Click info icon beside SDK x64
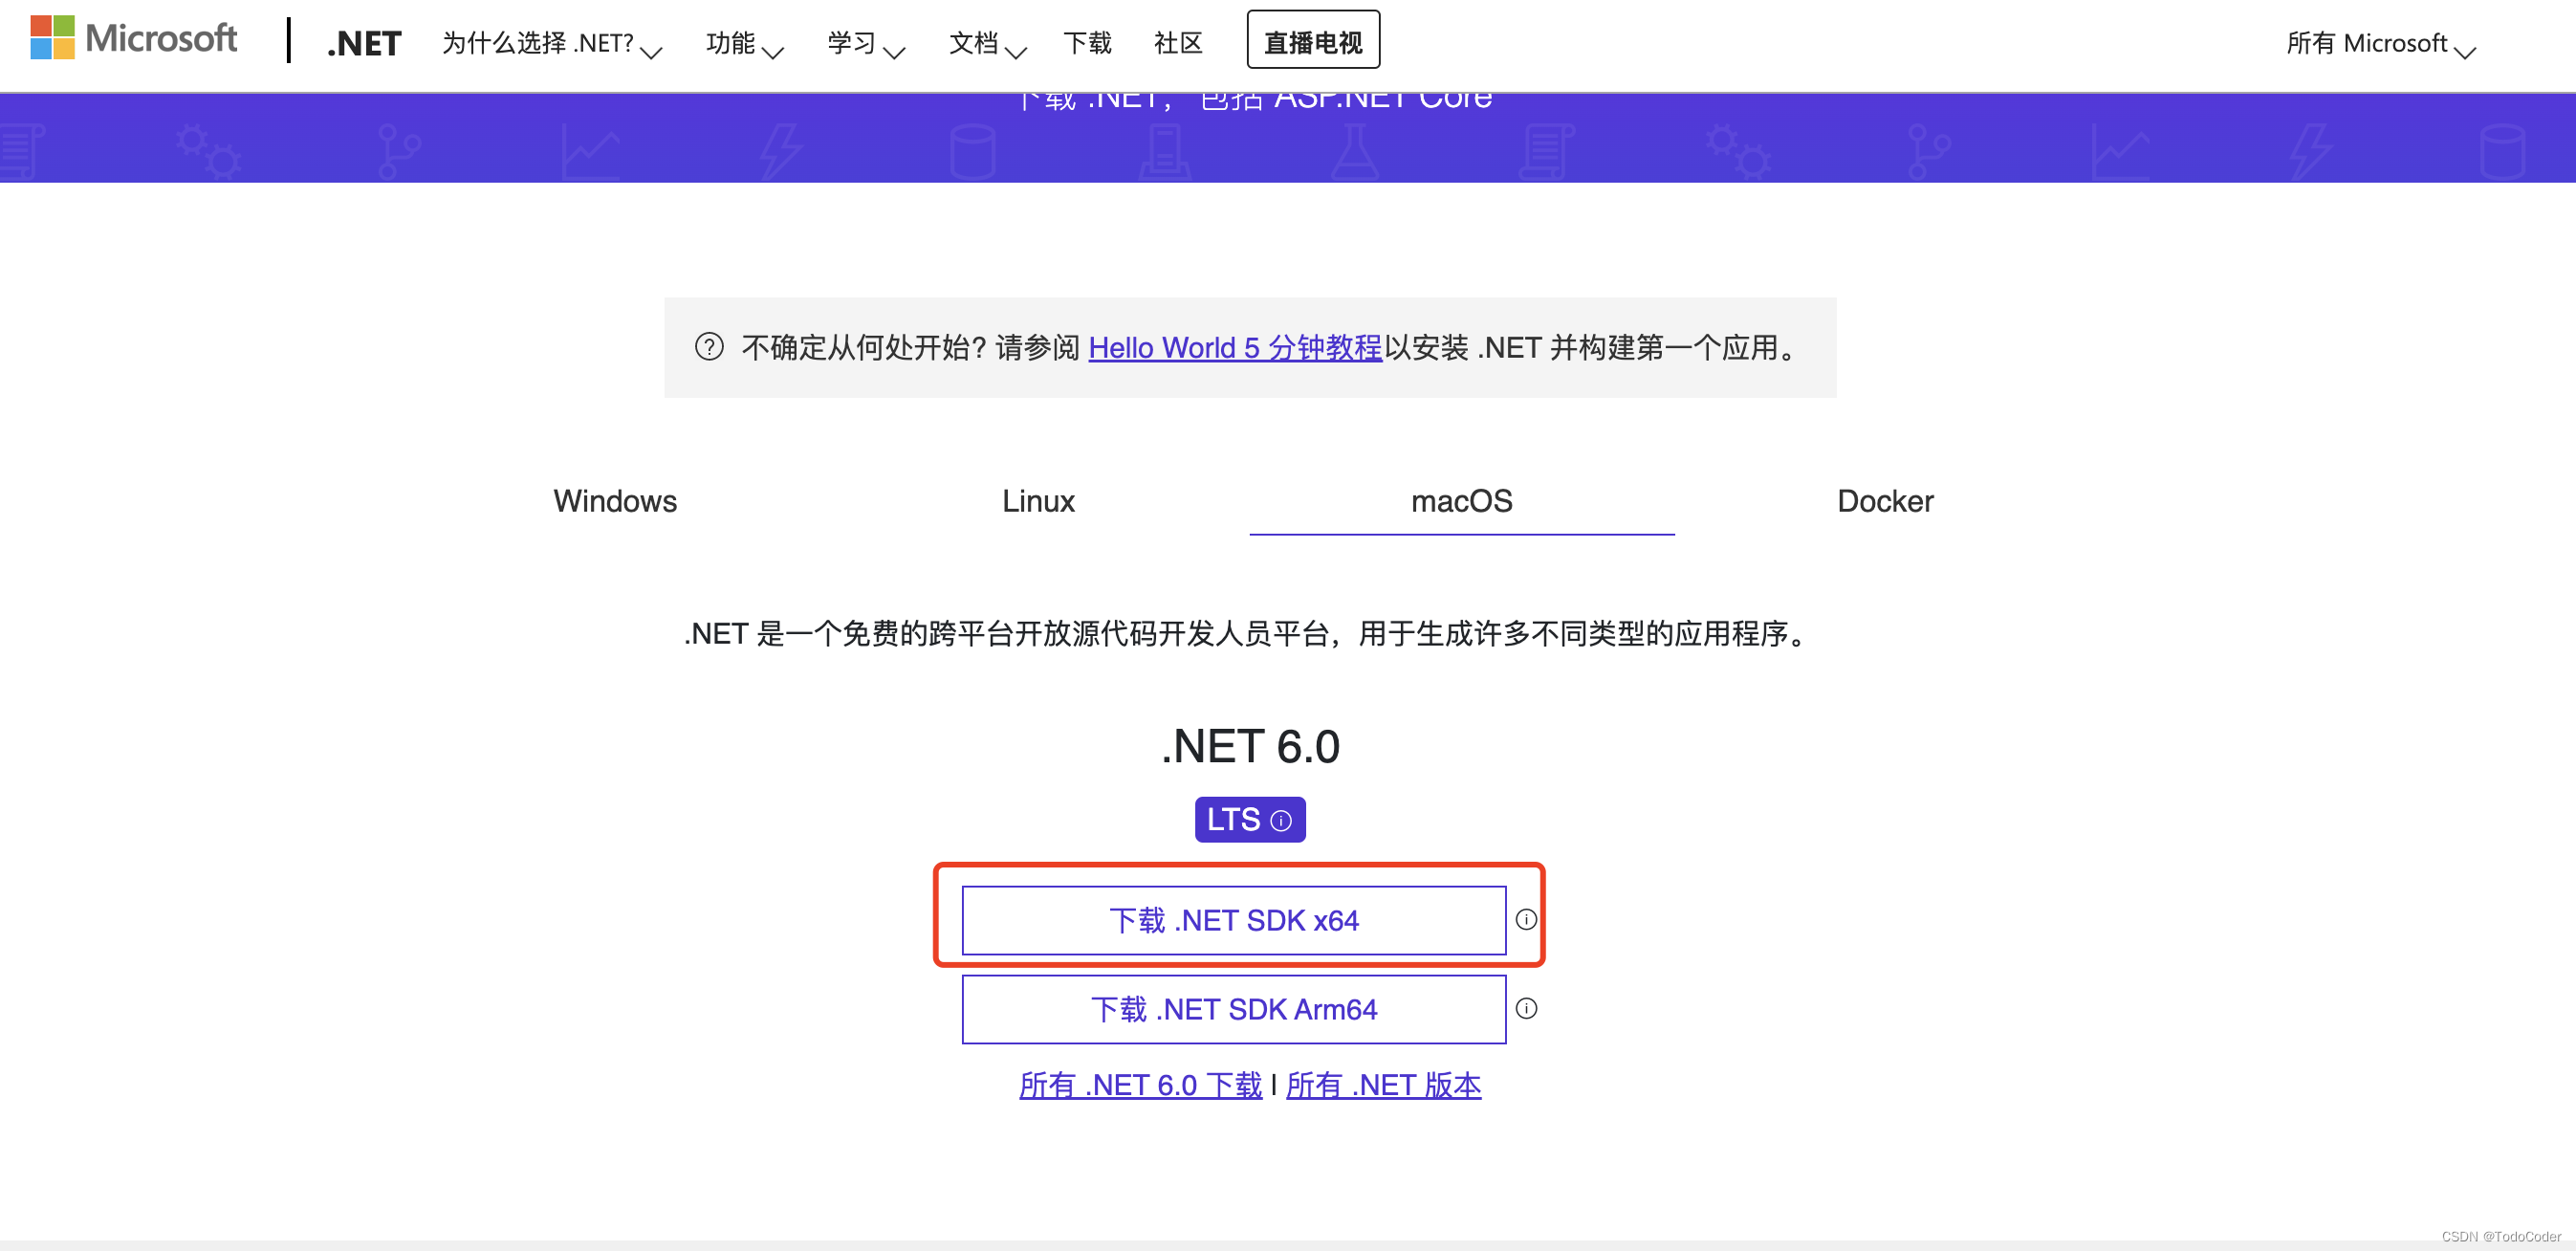 pos(1526,919)
